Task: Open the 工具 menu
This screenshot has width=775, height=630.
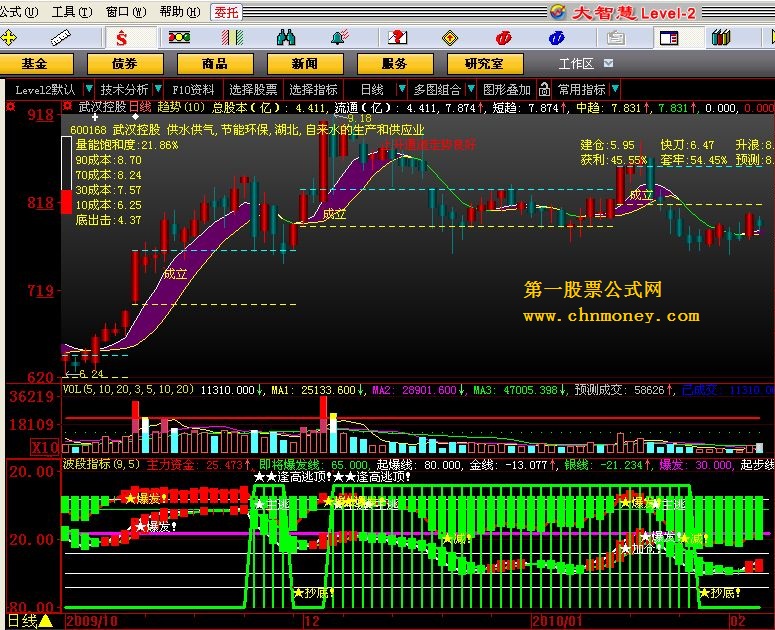Action: (x=72, y=11)
